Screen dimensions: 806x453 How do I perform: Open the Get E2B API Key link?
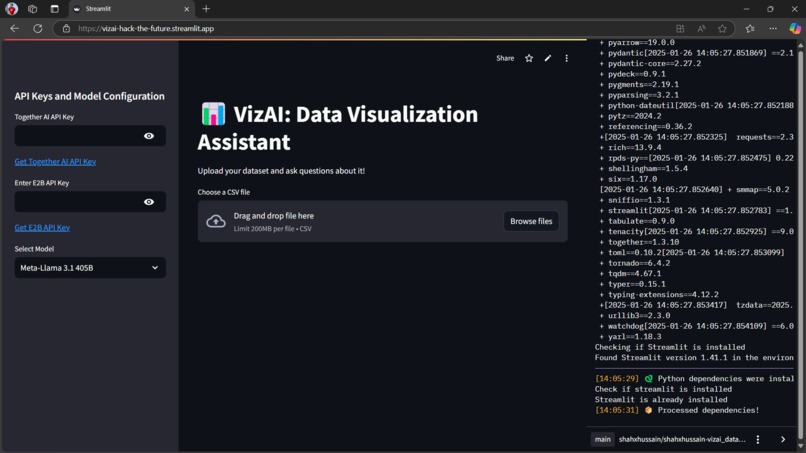point(42,227)
